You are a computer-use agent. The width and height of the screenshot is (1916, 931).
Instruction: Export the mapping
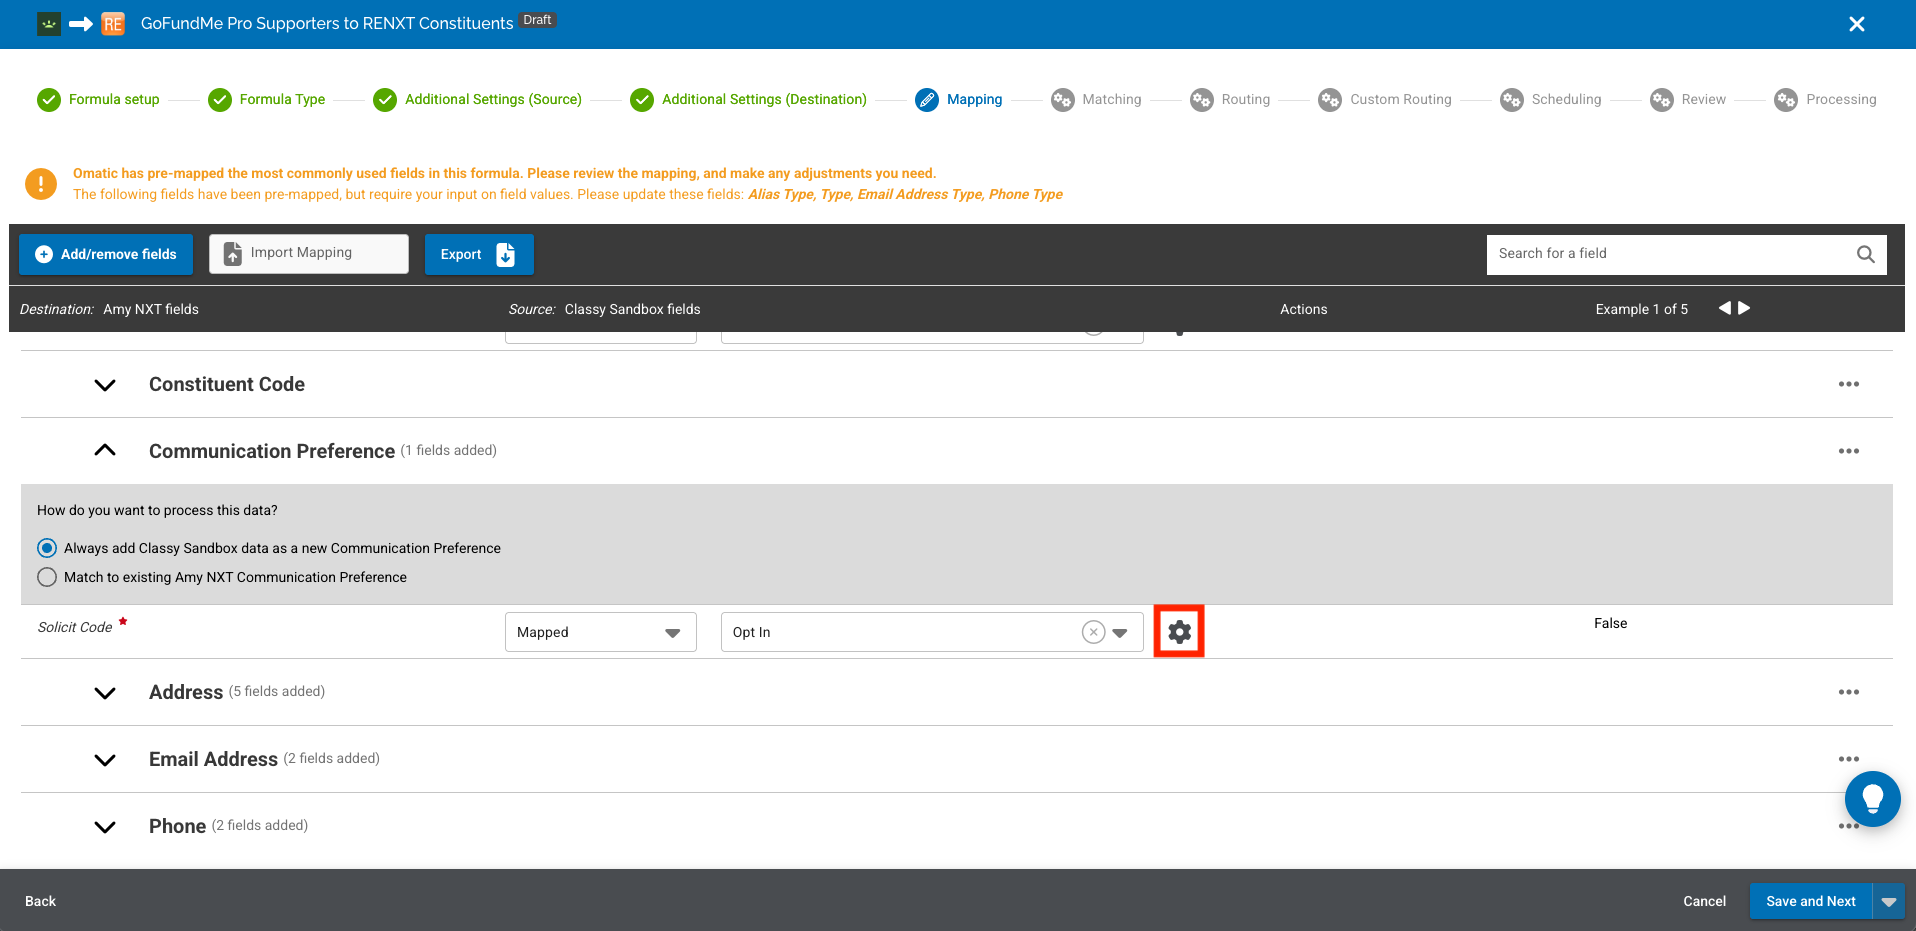click(x=479, y=254)
